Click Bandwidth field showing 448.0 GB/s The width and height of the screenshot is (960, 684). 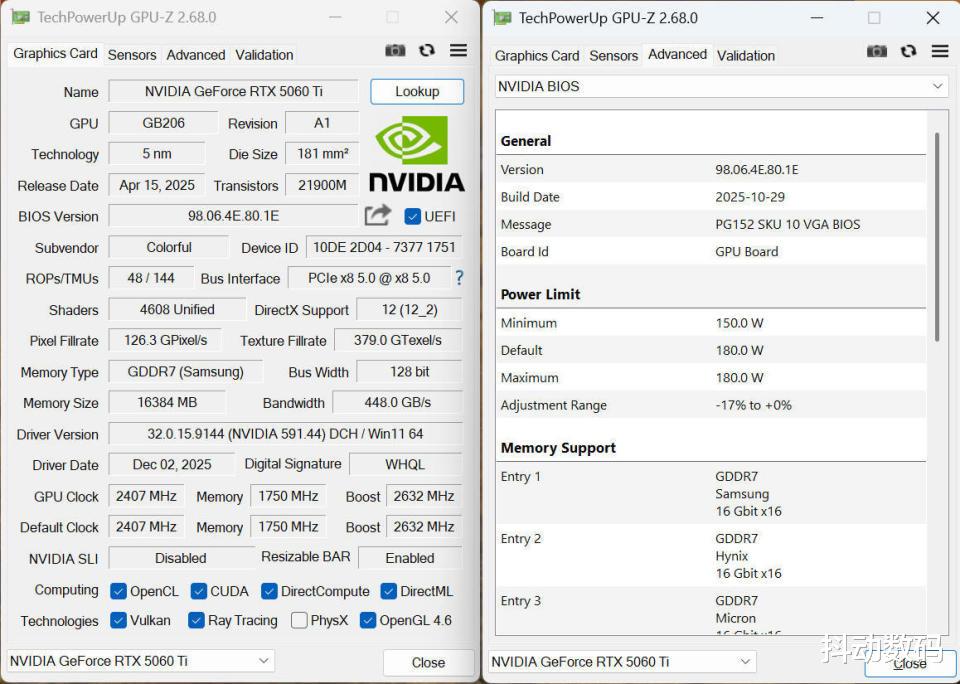(397, 402)
